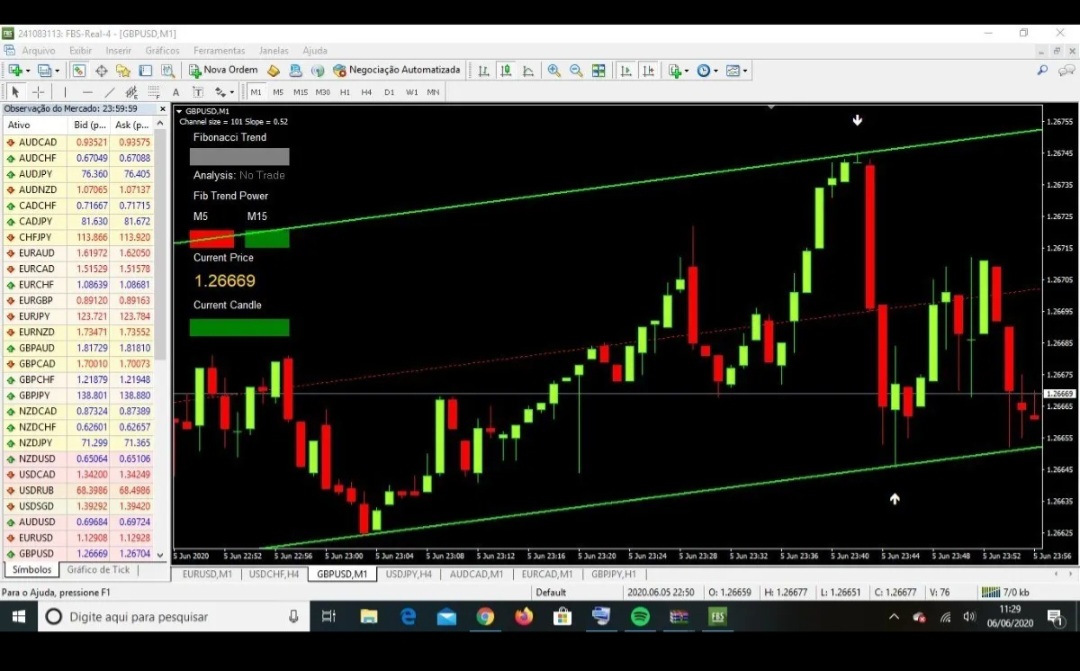Screen dimensions: 1080x671
Task: Pick the horizontal line drawing tool
Action: (87, 92)
